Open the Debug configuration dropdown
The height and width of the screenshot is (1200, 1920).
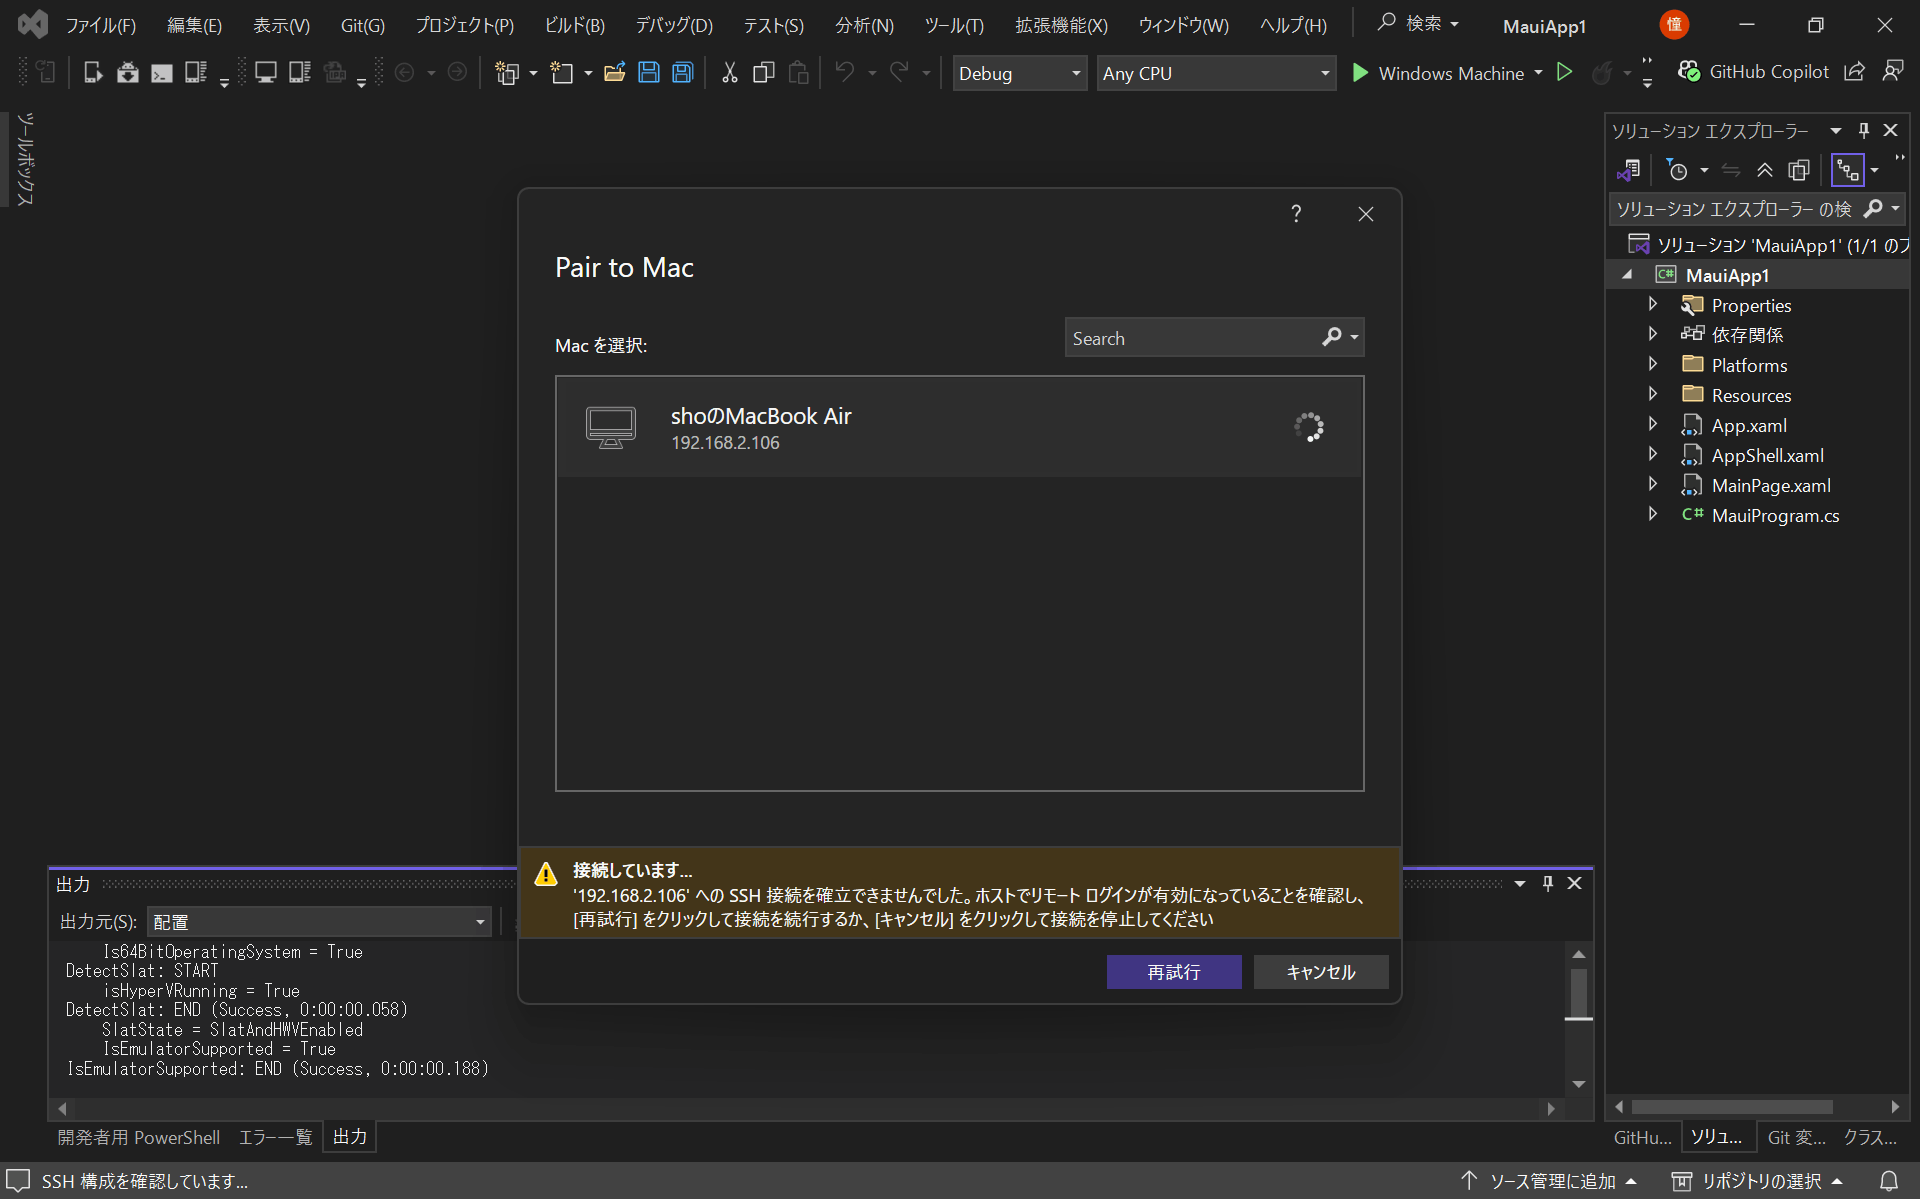click(1019, 73)
